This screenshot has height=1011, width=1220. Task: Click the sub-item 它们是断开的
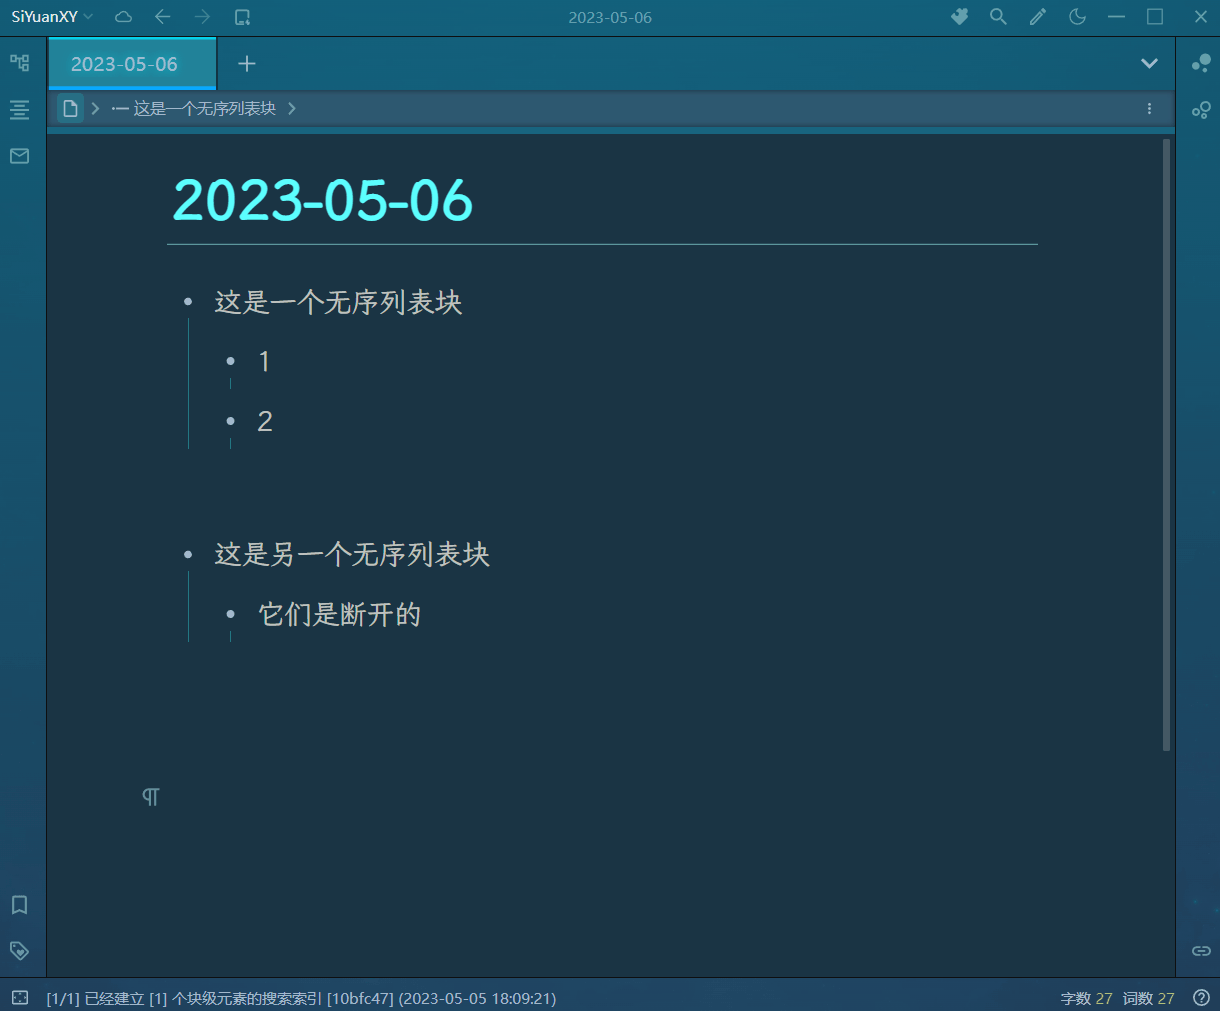click(340, 614)
